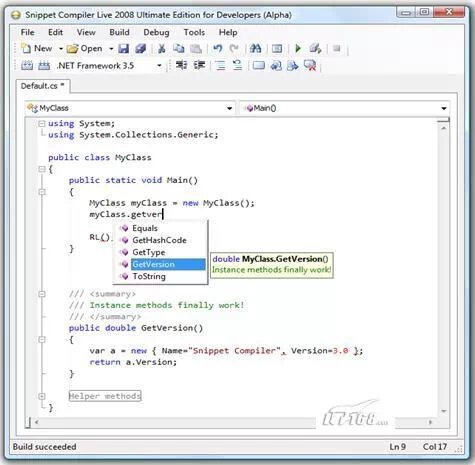Click the application icon in title bar

(x=15, y=15)
